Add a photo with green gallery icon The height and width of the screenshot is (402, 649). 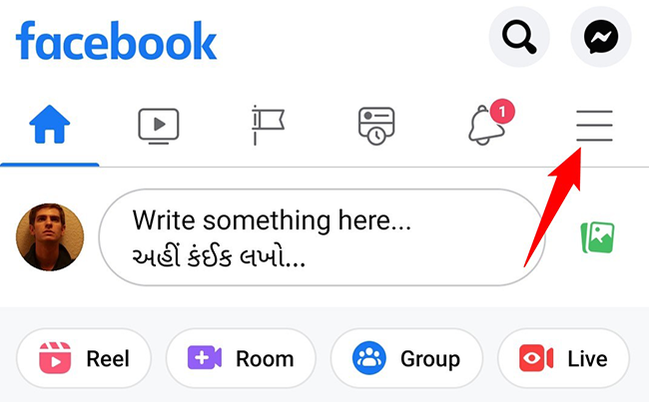(597, 237)
